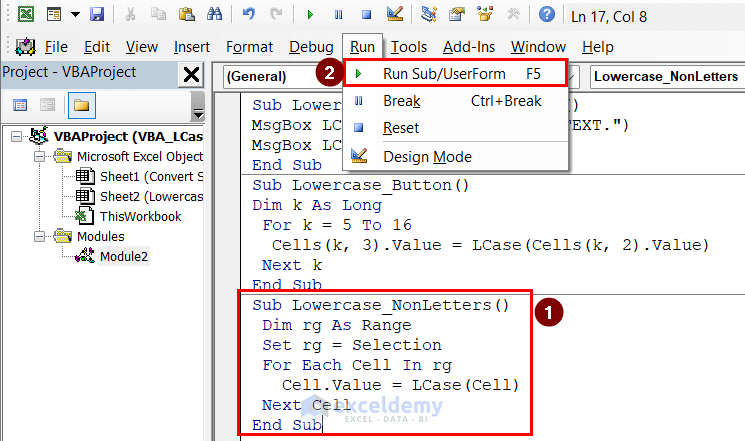745x441 pixels.
Task: Open the Debug menu
Action: 311,47
